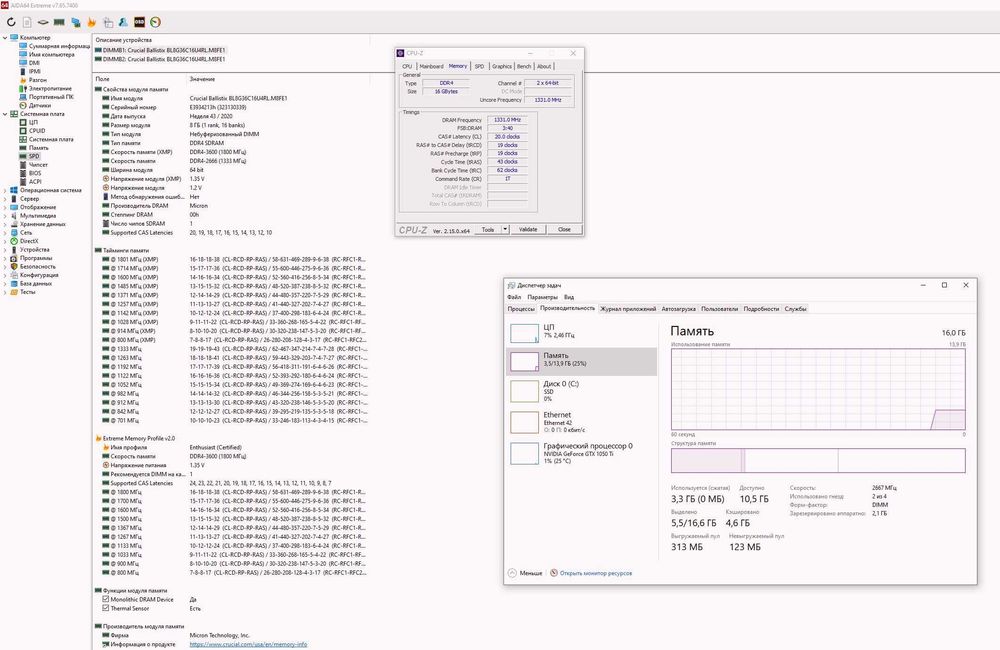Collapse the Компьютер tree node
Screen dimensions: 1000x650
tap(5, 38)
